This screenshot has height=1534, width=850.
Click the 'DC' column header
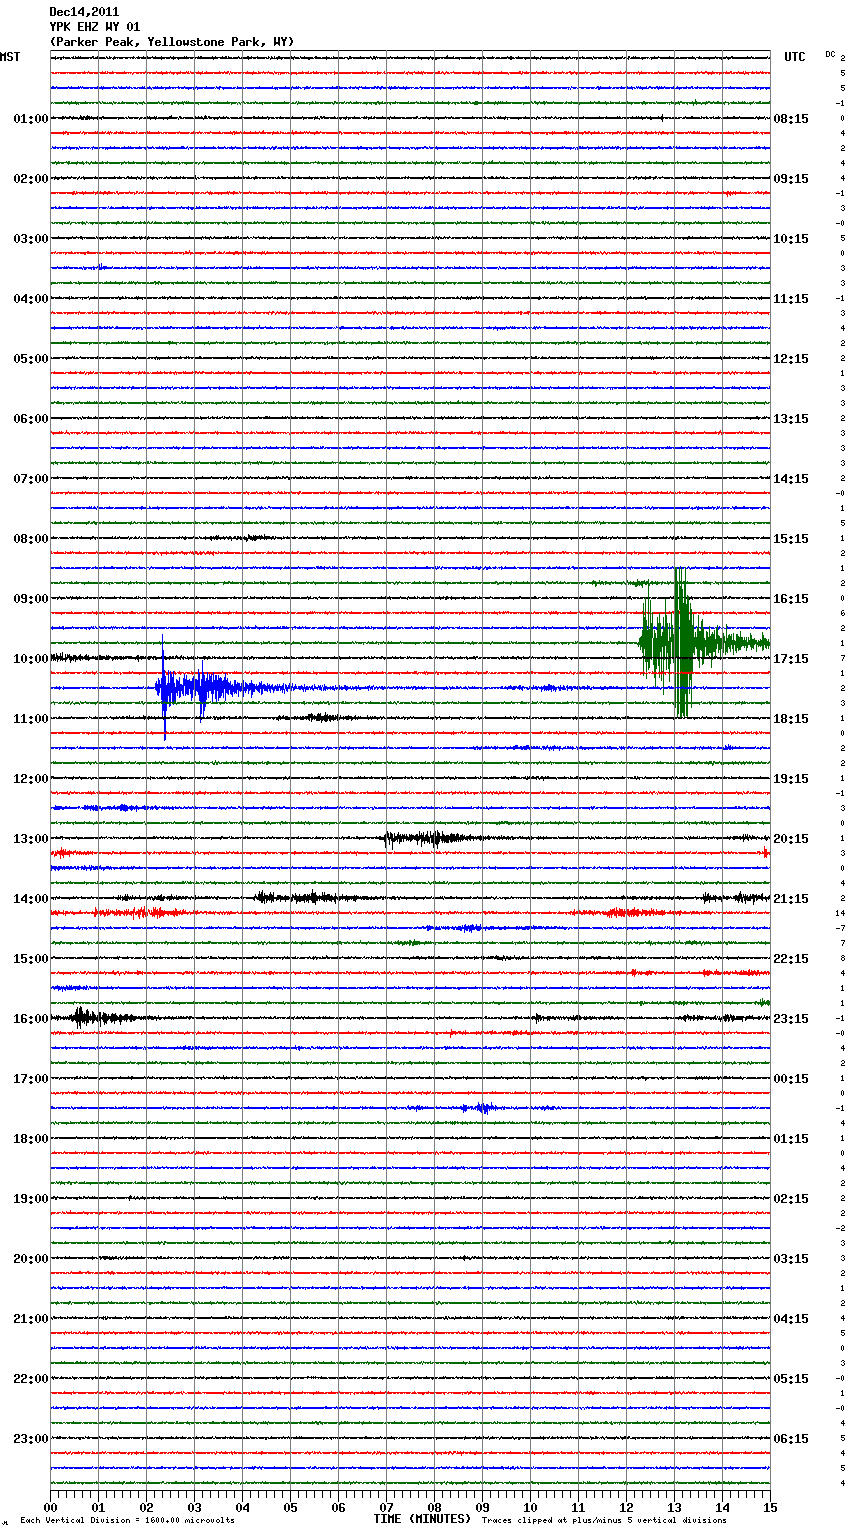click(830, 54)
